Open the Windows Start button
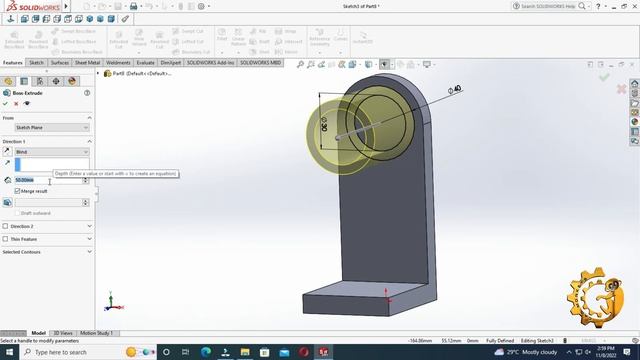640x360 pixels. point(9,352)
